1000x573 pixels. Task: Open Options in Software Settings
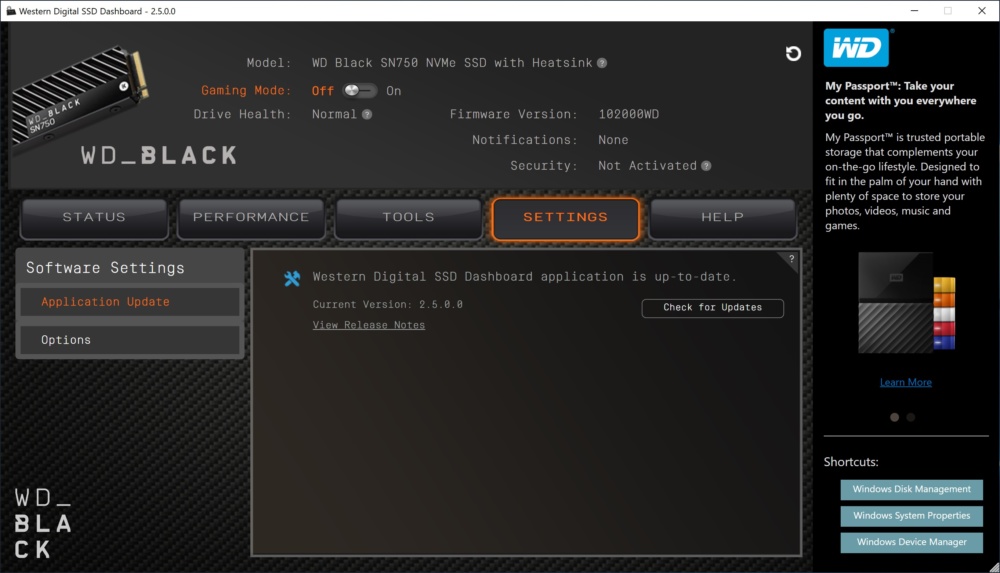pos(130,340)
